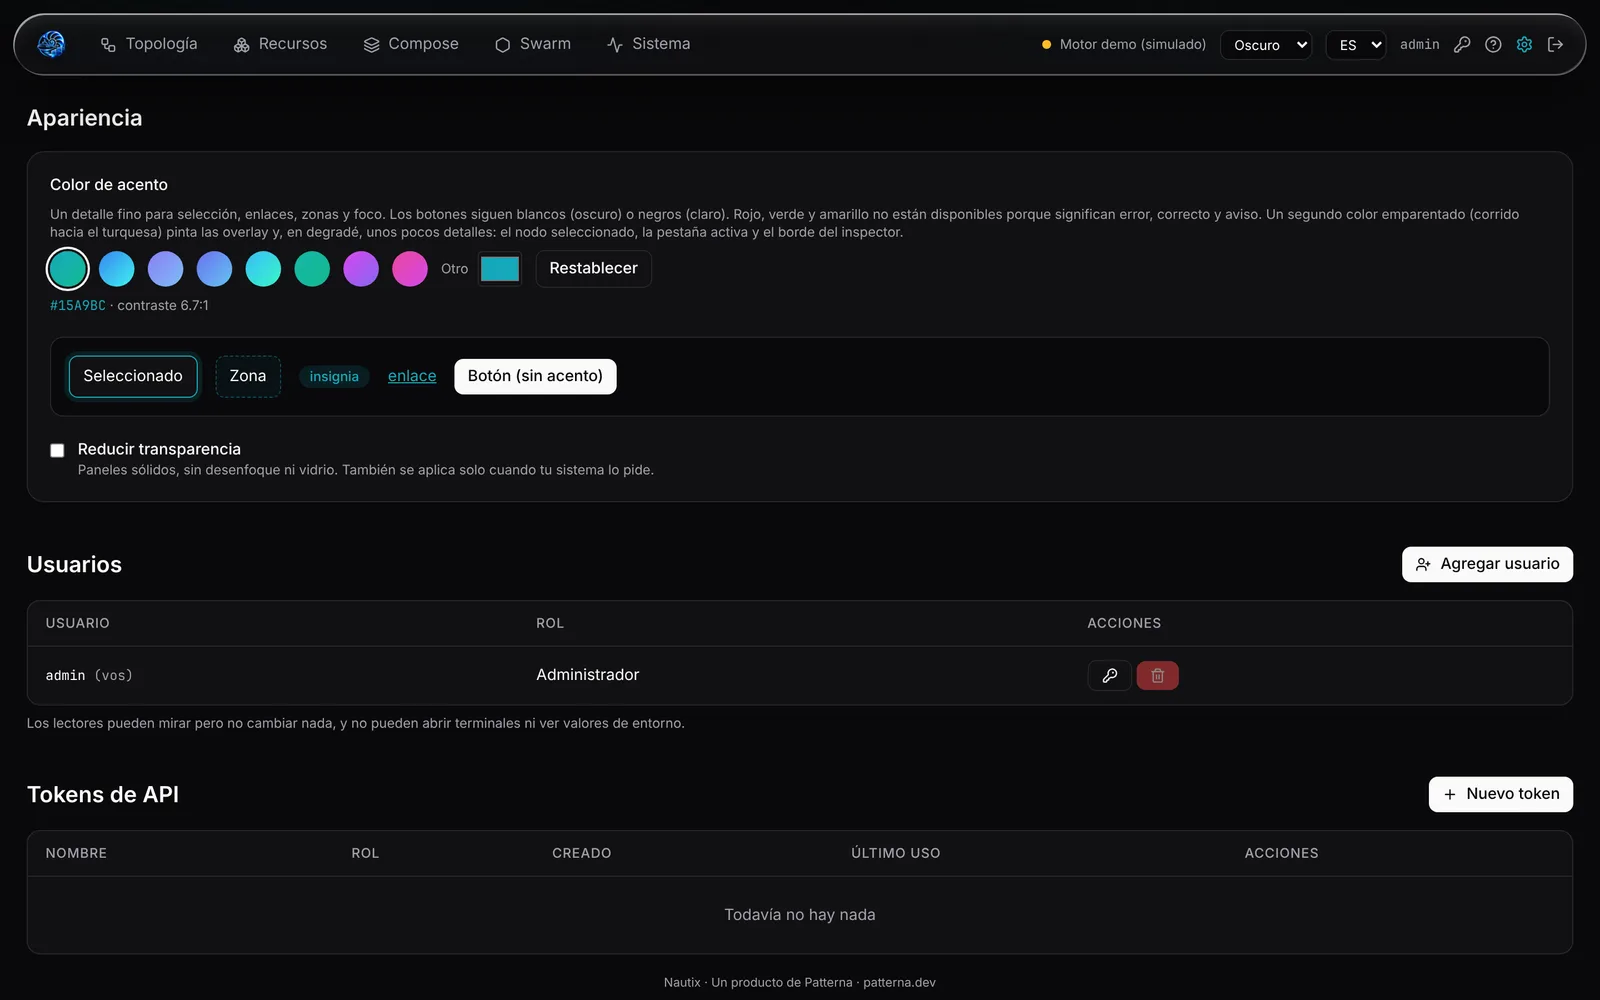Click Agregar usuario button

coord(1487,564)
